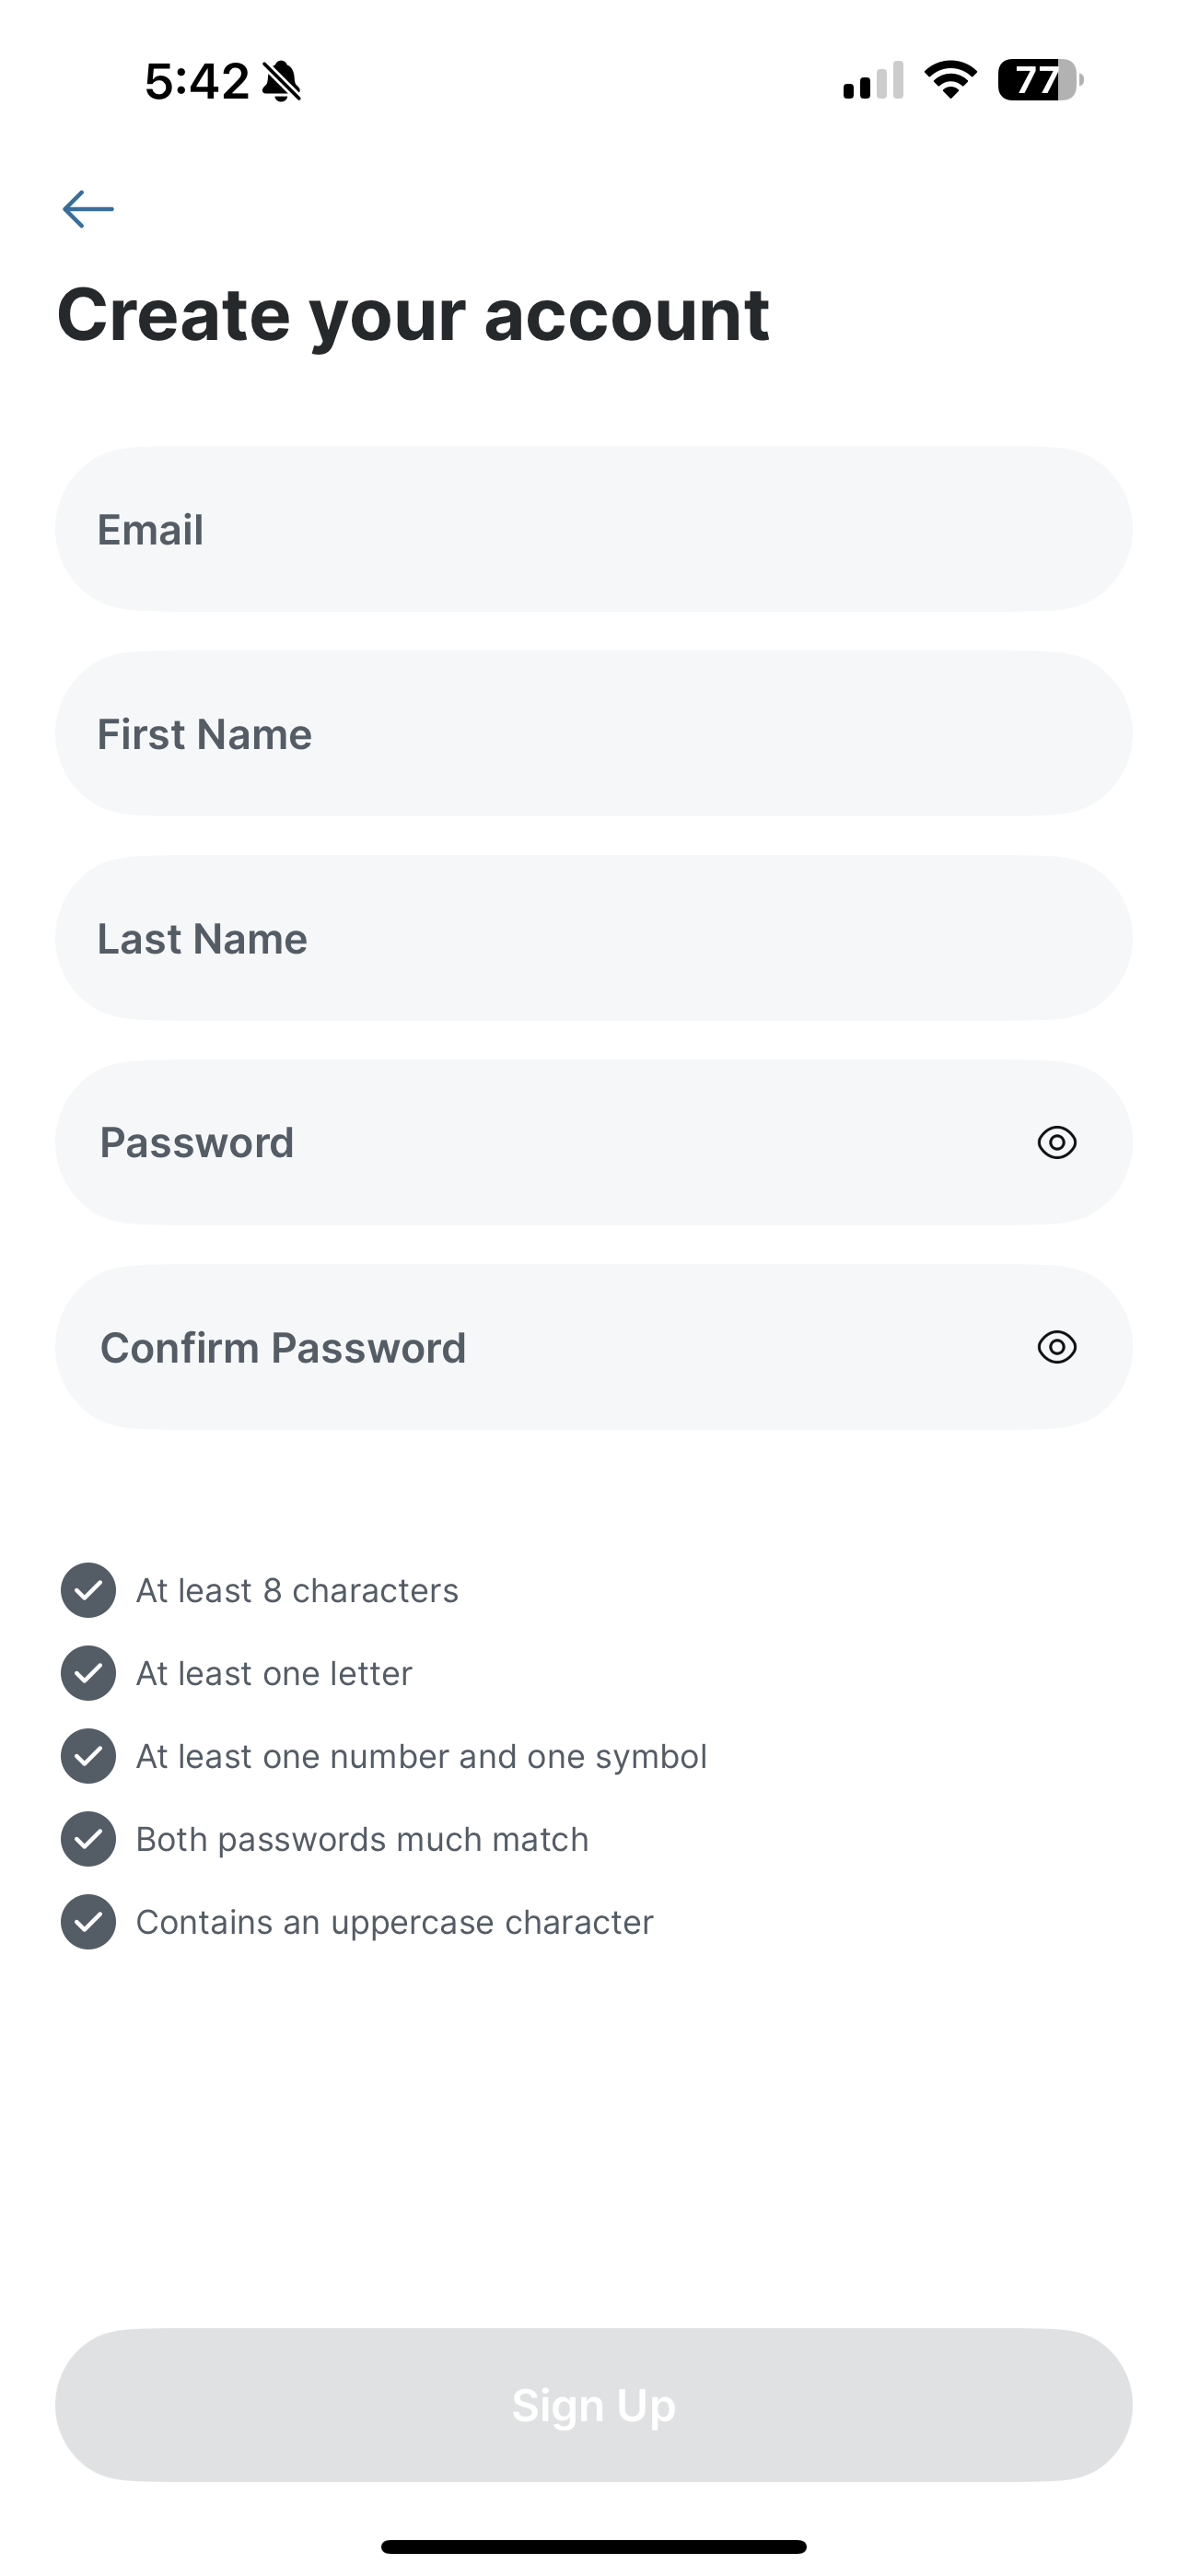The image size is (1188, 2576).
Task: Focus the Last Name input field
Action: coord(592,938)
